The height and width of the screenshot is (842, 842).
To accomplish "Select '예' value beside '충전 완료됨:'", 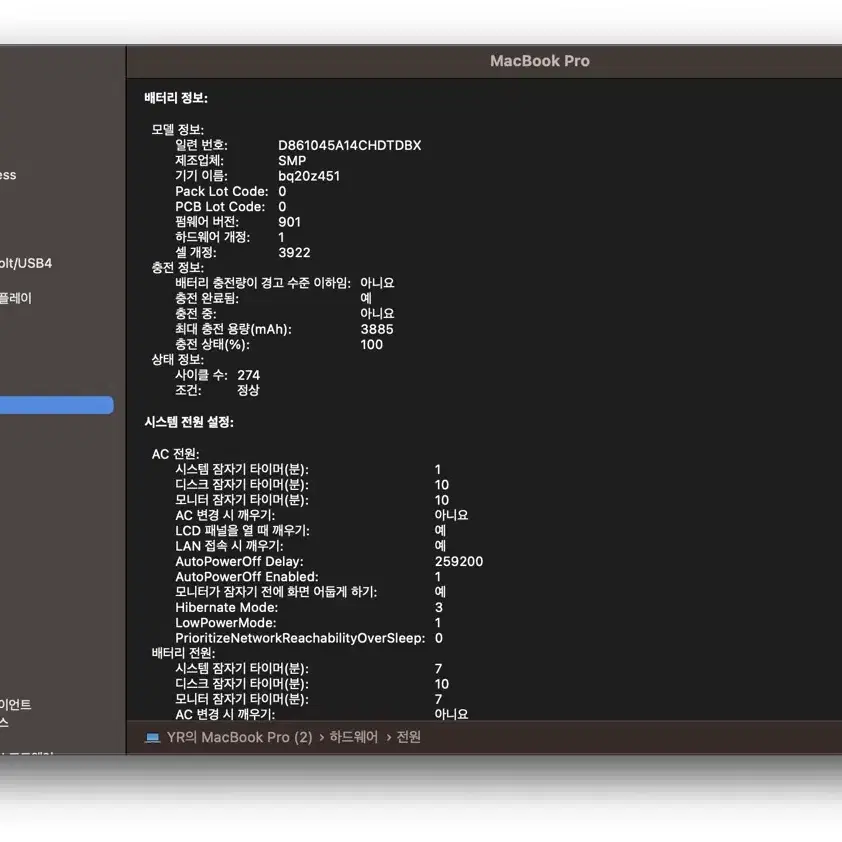I will point(366,298).
